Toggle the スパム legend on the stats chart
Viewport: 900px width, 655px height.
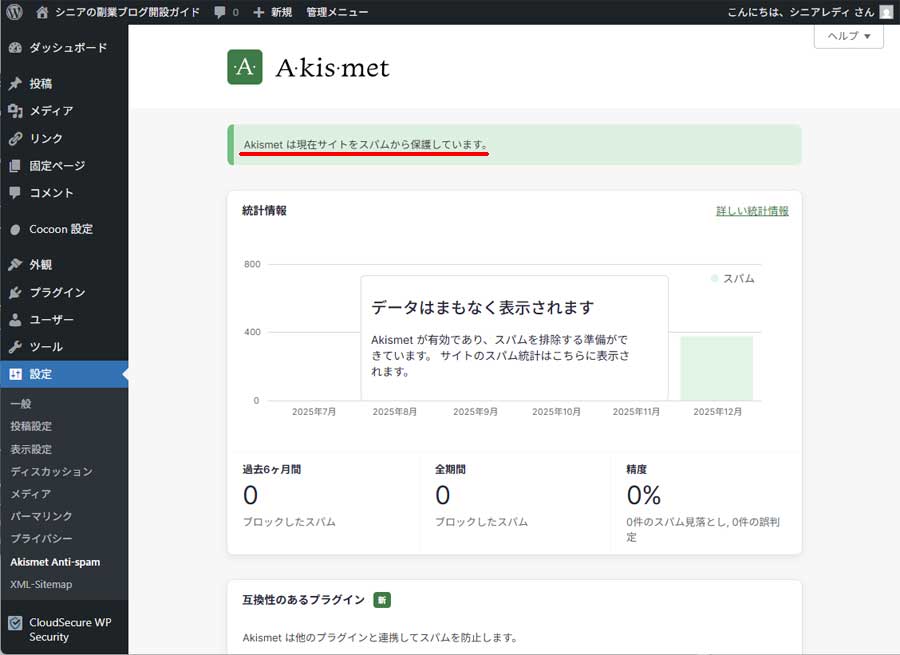pyautogui.click(x=733, y=279)
